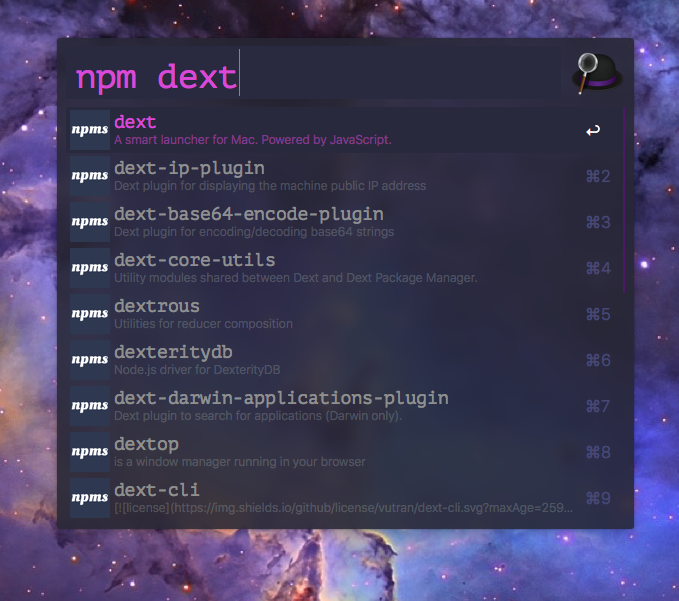Click the dext-cli license badge URL text
Image resolution: width=679 pixels, height=601 pixels.
pos(343,508)
